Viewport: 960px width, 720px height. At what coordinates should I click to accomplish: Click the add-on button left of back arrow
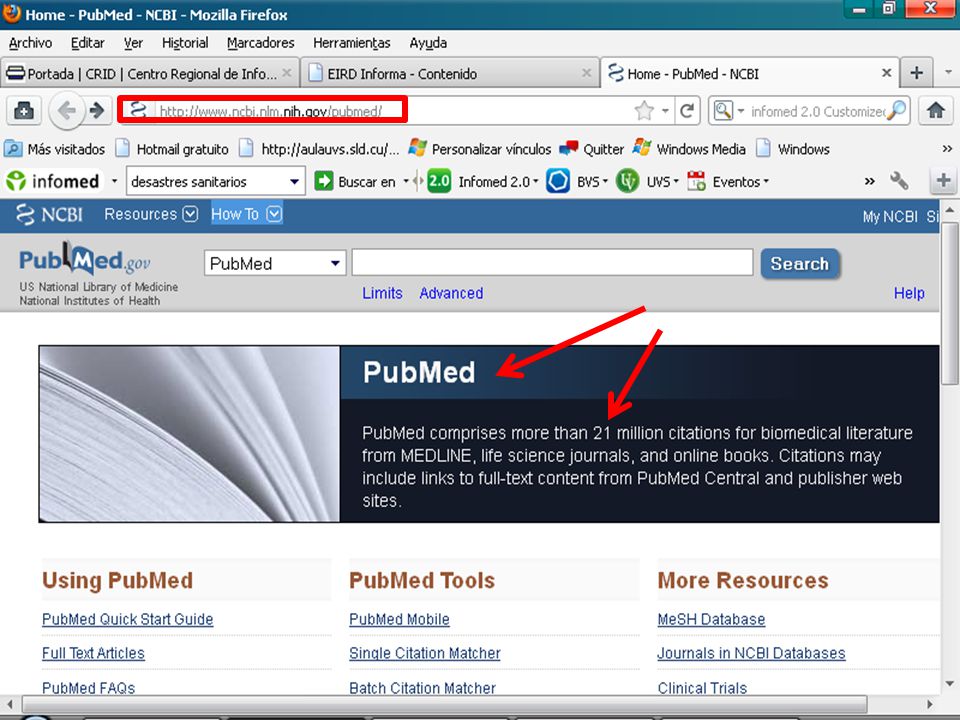click(24, 111)
